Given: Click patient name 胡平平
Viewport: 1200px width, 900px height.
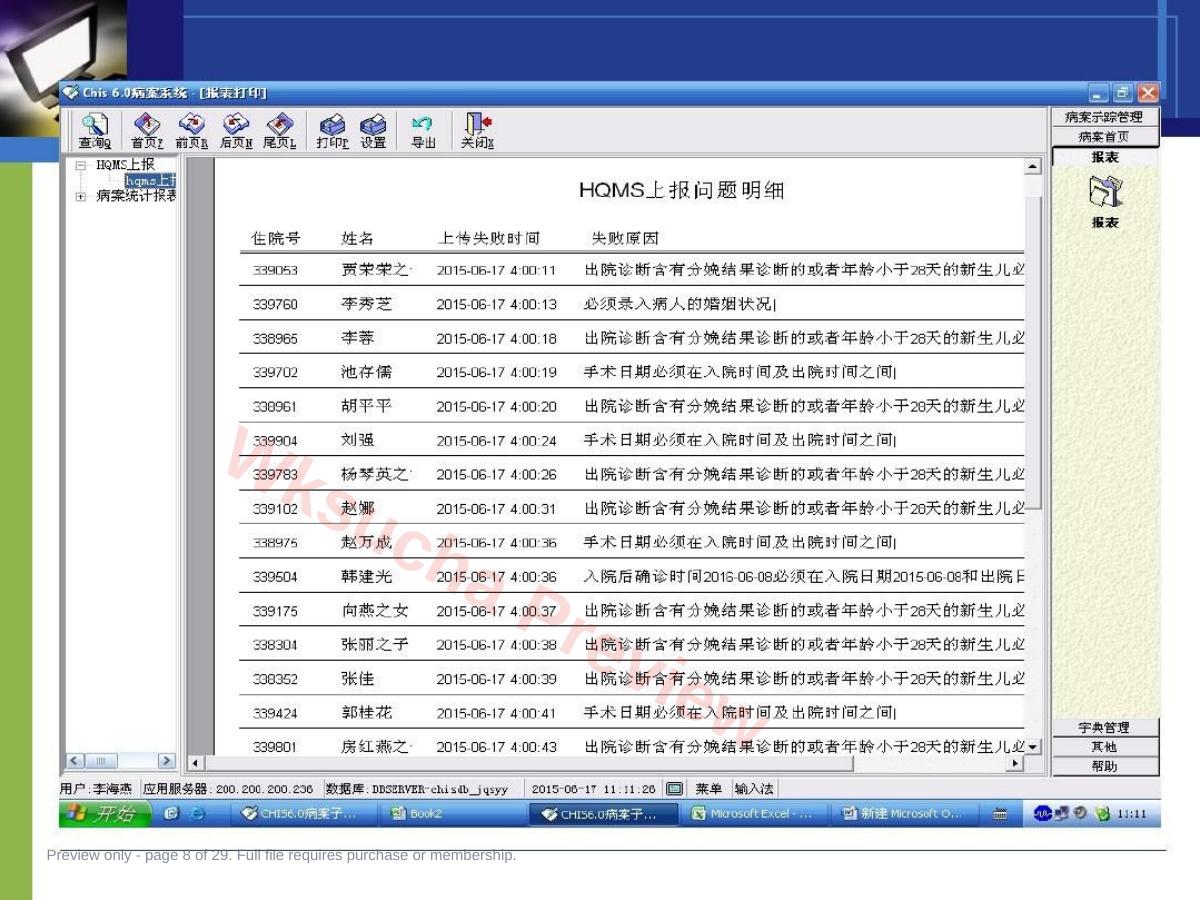Looking at the screenshot, I should tap(366, 406).
